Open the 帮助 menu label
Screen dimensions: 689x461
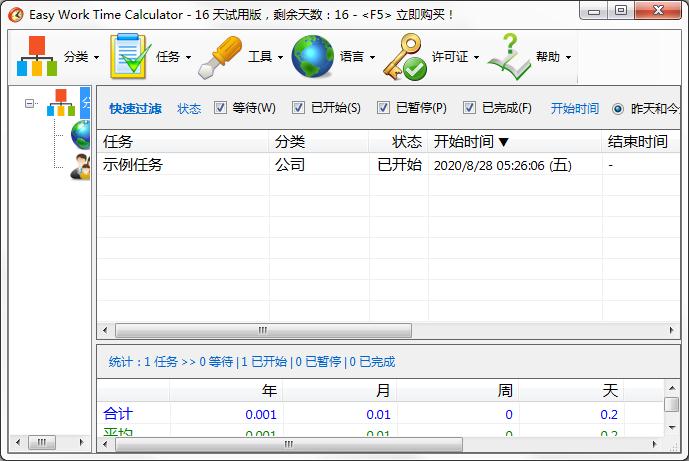click(548, 57)
